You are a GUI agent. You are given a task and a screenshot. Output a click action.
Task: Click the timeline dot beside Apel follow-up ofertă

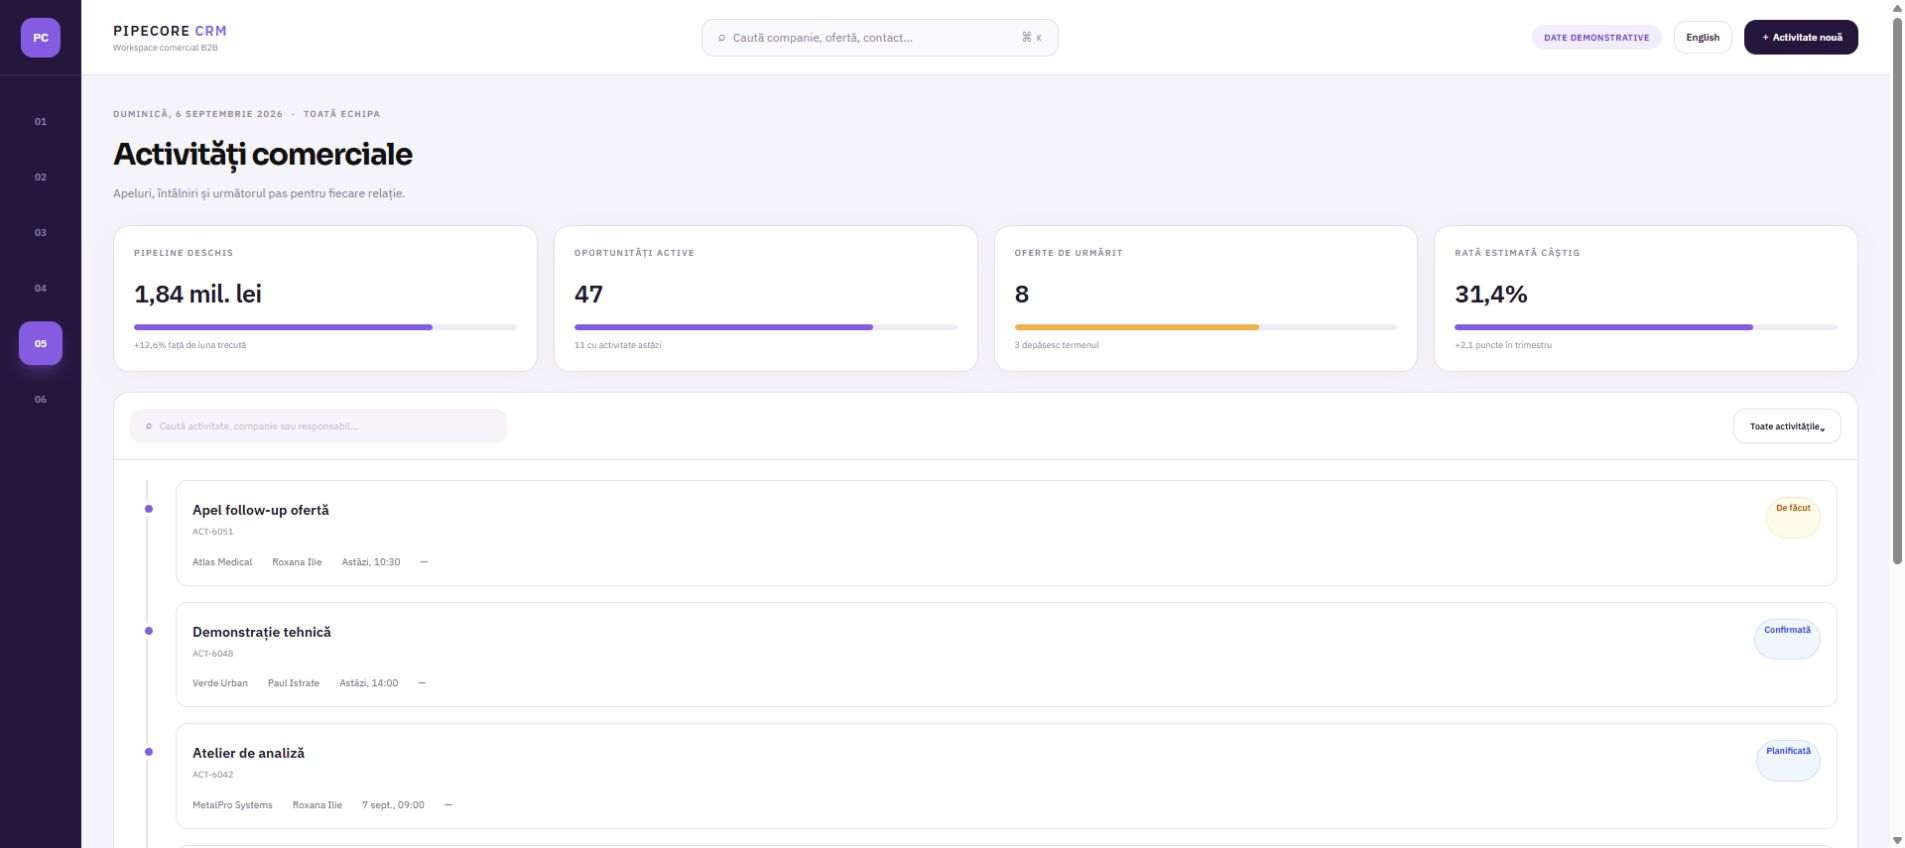coord(149,509)
